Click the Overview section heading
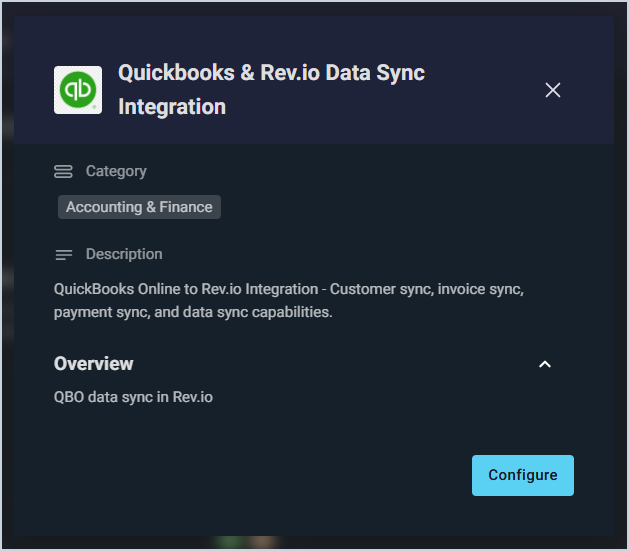 click(94, 364)
